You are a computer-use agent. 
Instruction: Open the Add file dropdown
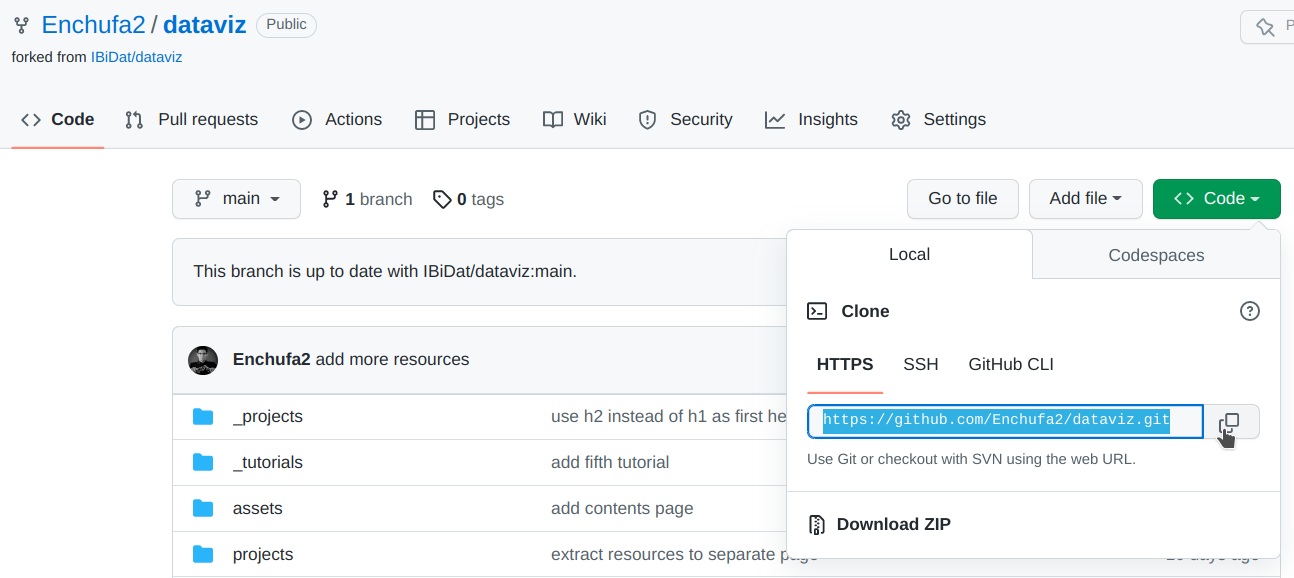(x=1085, y=199)
